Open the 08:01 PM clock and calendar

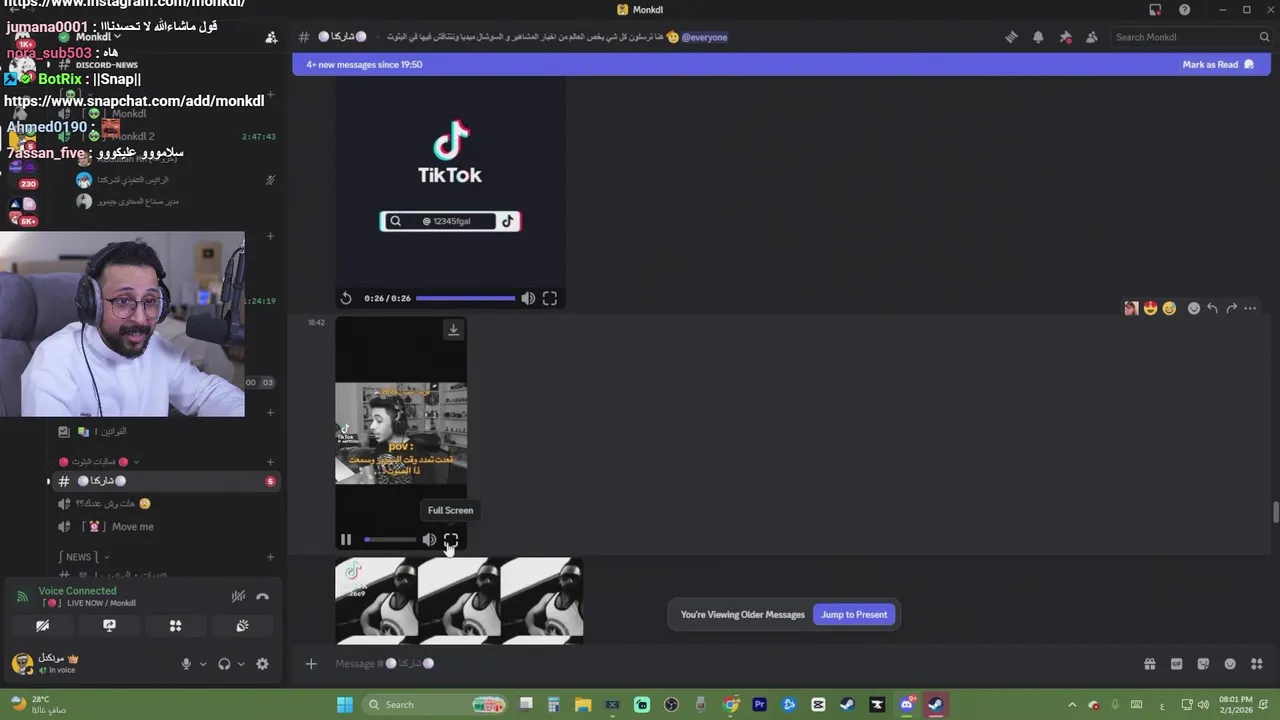tap(1236, 705)
